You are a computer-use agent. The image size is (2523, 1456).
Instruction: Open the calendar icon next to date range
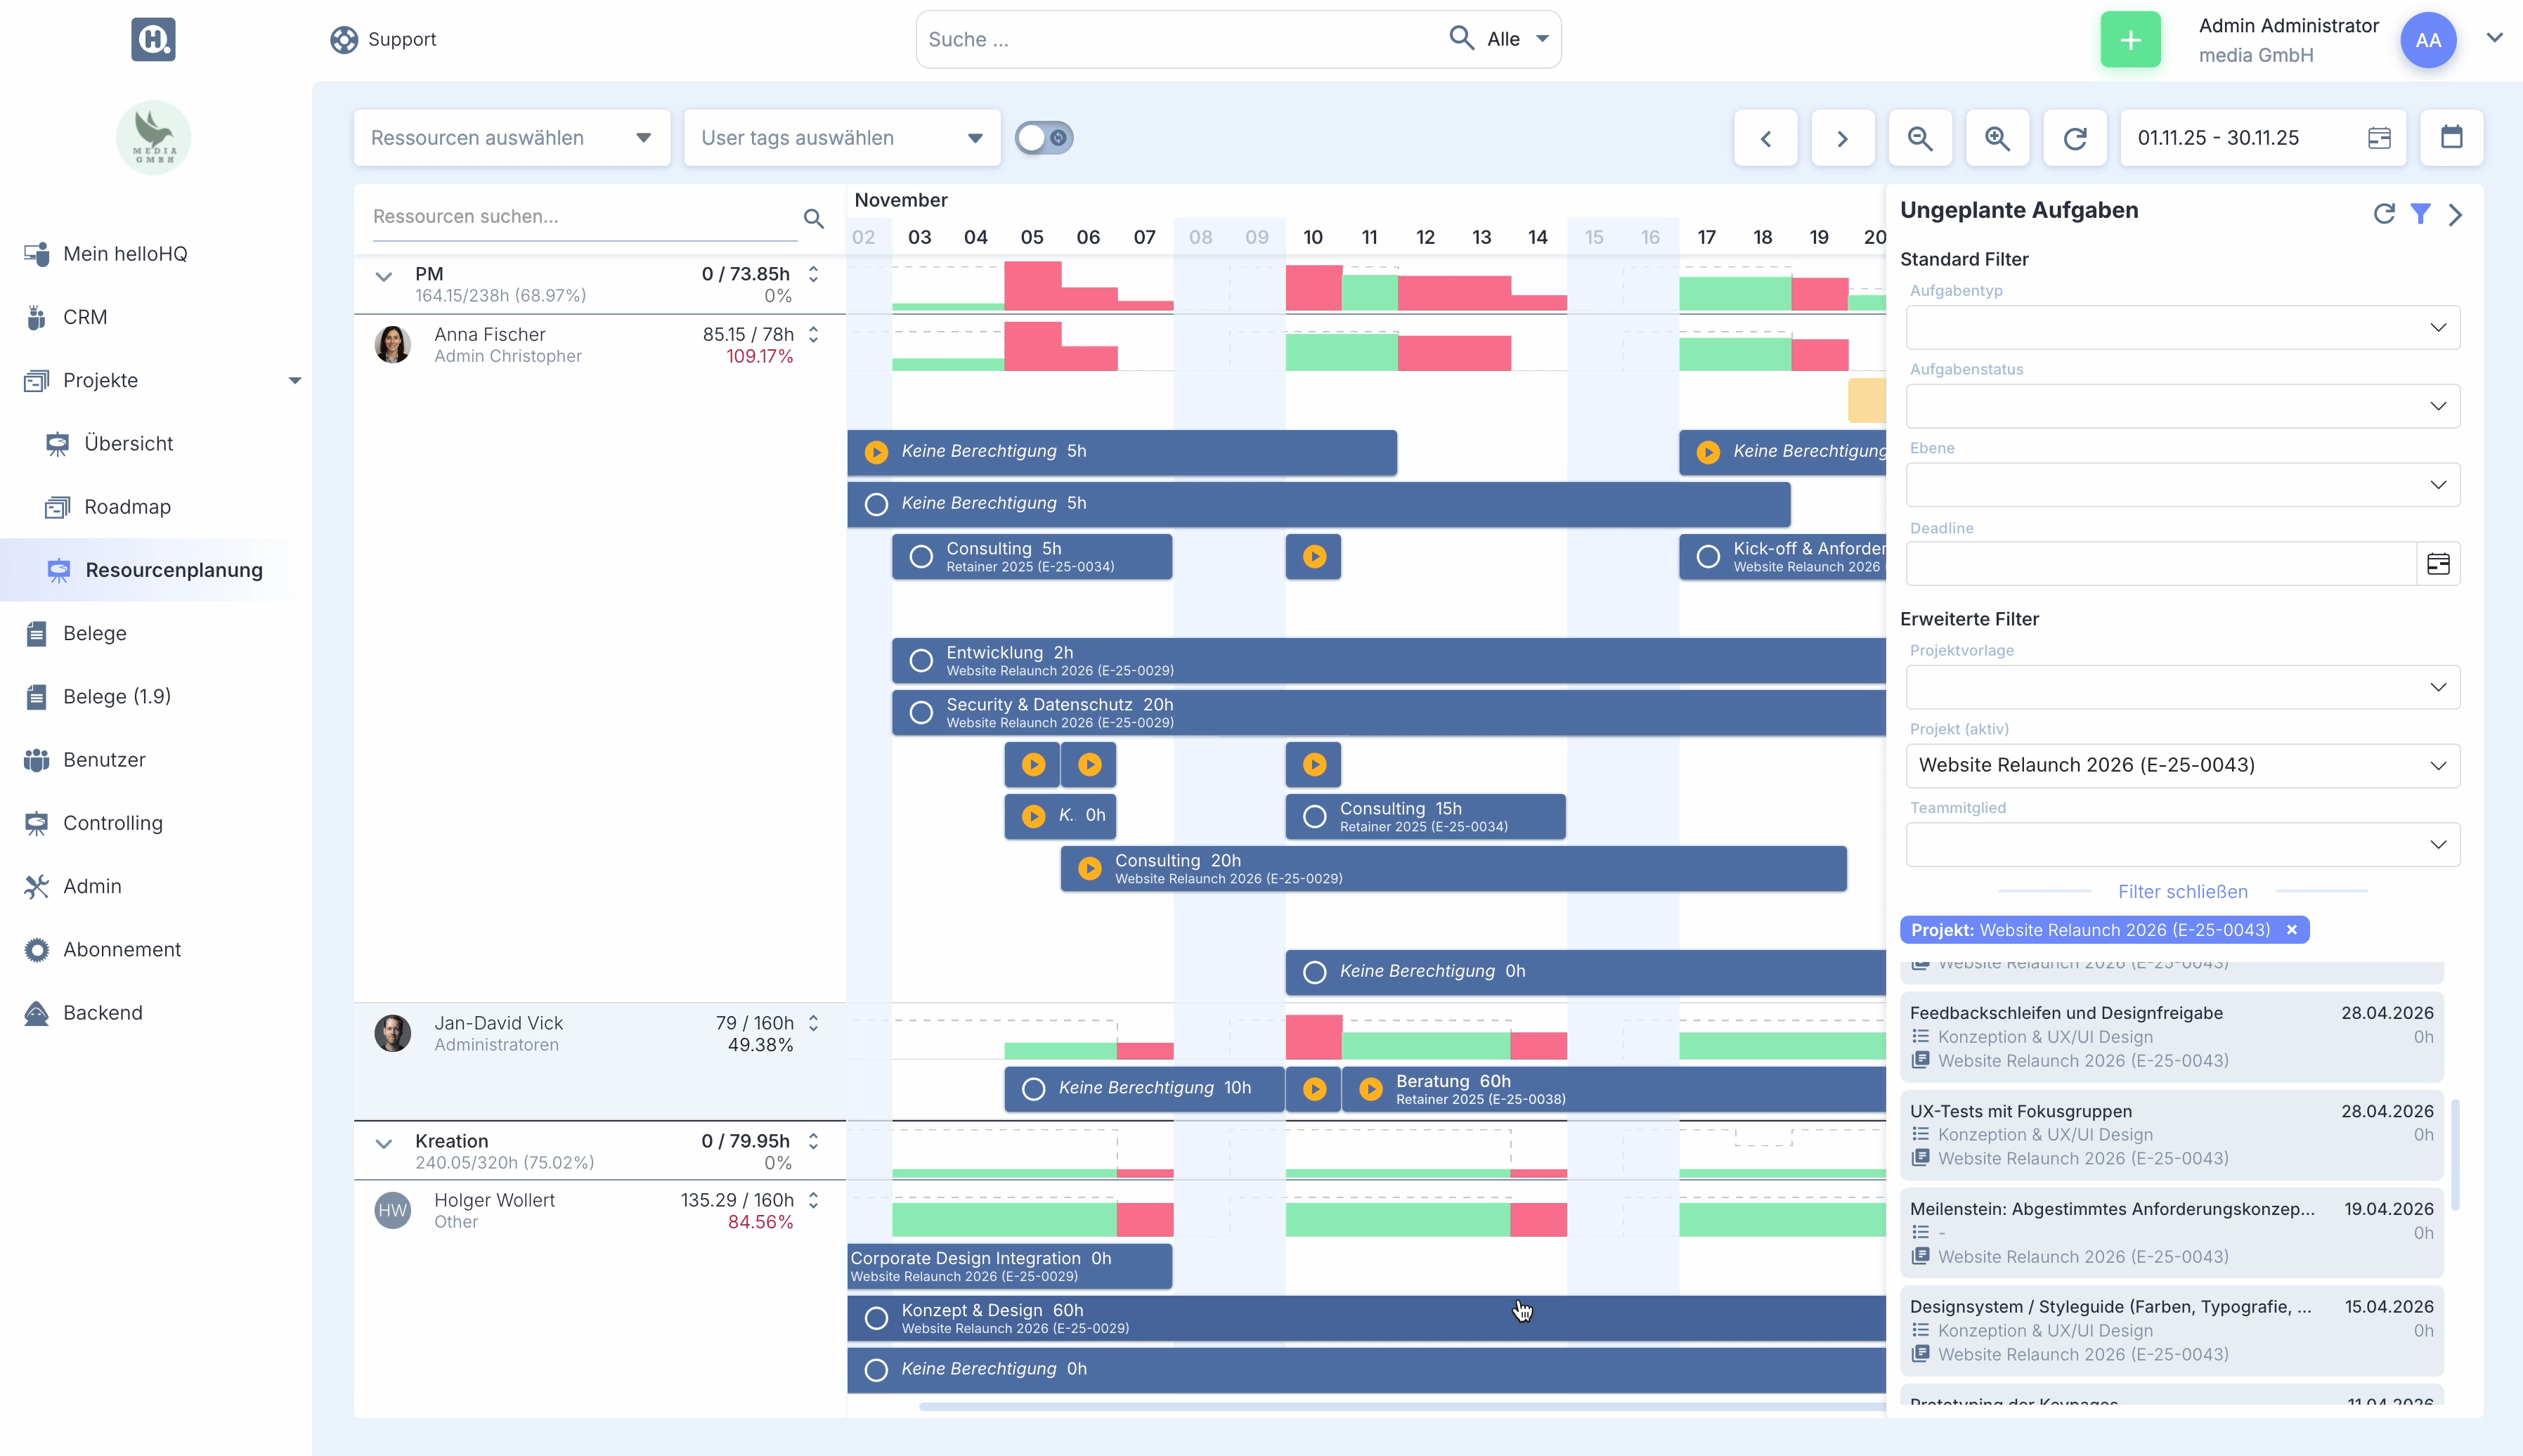coord(2451,138)
